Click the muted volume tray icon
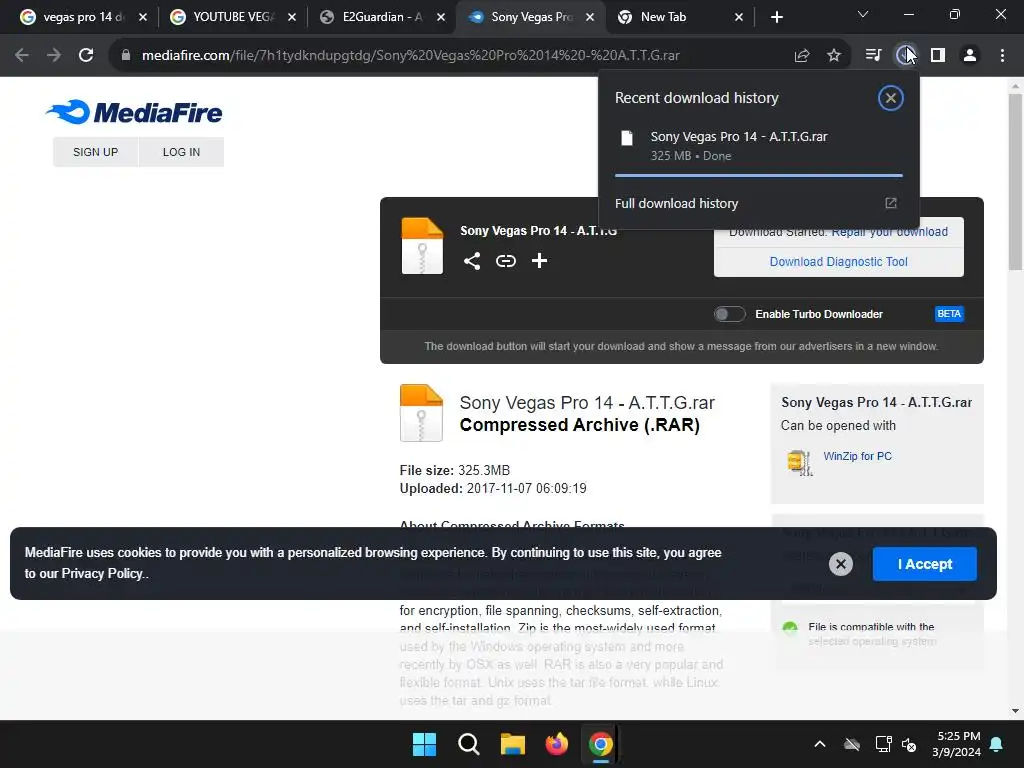Image resolution: width=1024 pixels, height=768 pixels. [x=909, y=744]
